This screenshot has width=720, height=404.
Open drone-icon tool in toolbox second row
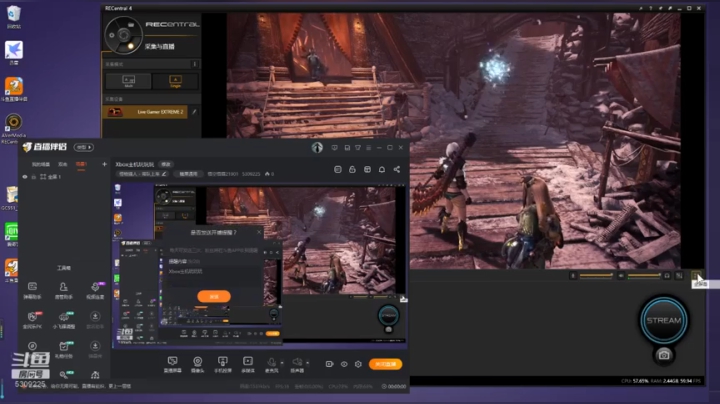pos(63,320)
